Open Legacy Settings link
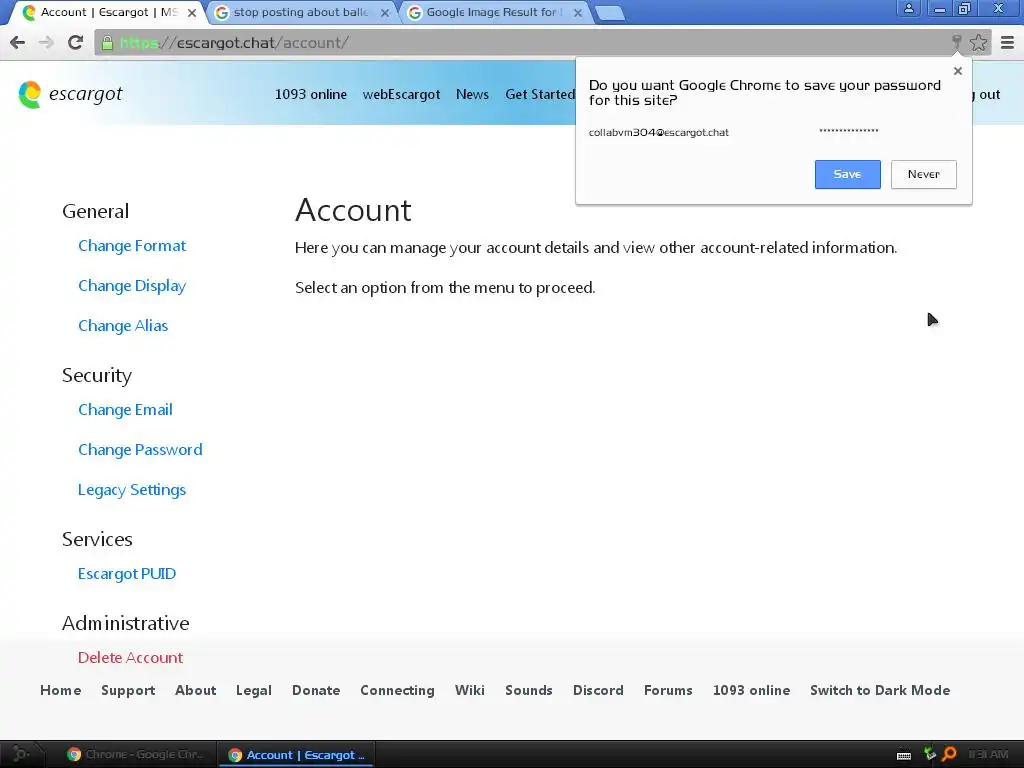The width and height of the screenshot is (1024, 768). tap(132, 490)
